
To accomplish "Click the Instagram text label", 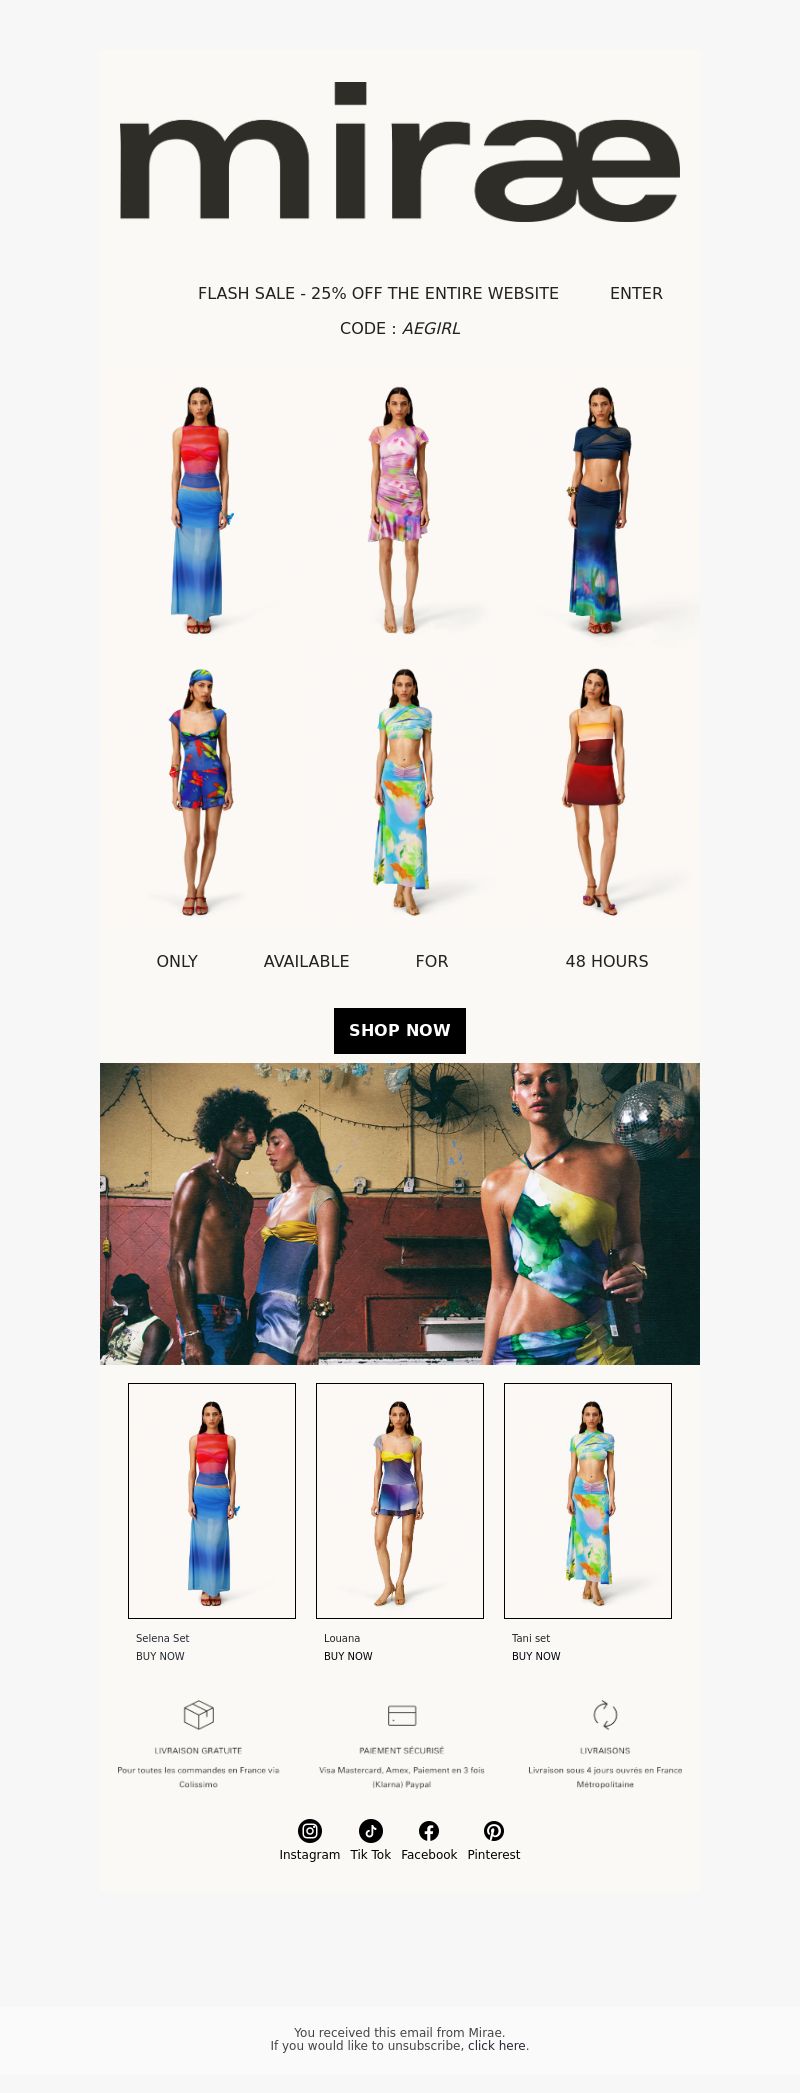I will coord(310,1854).
